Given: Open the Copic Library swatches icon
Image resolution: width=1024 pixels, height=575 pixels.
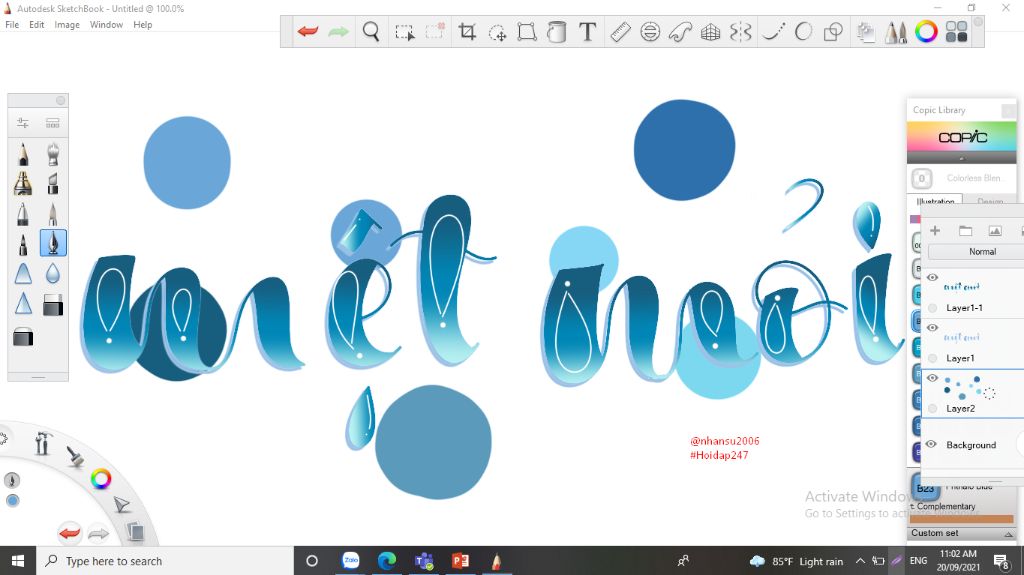Looking at the screenshot, I should click(x=956, y=31).
